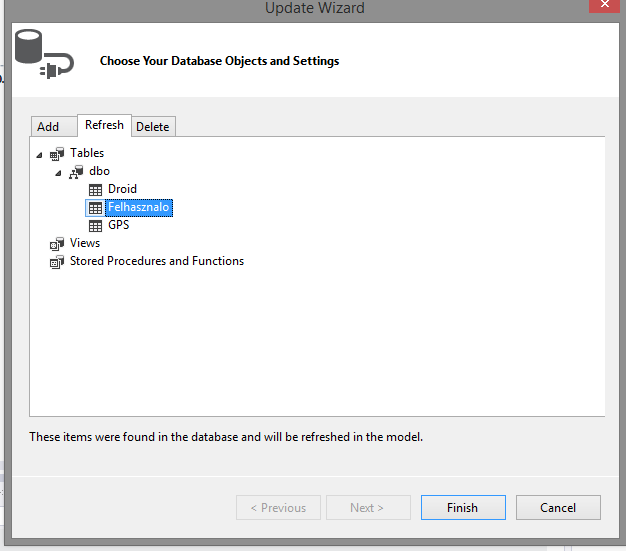Click the Stored Procedures and Functions icon
Image resolution: width=626 pixels, height=551 pixels.
[57, 262]
